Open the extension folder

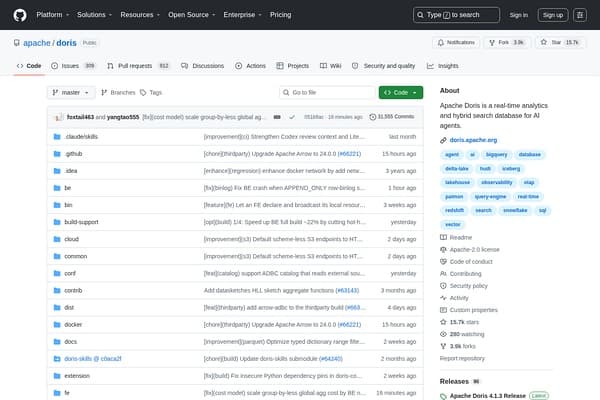click(77, 376)
